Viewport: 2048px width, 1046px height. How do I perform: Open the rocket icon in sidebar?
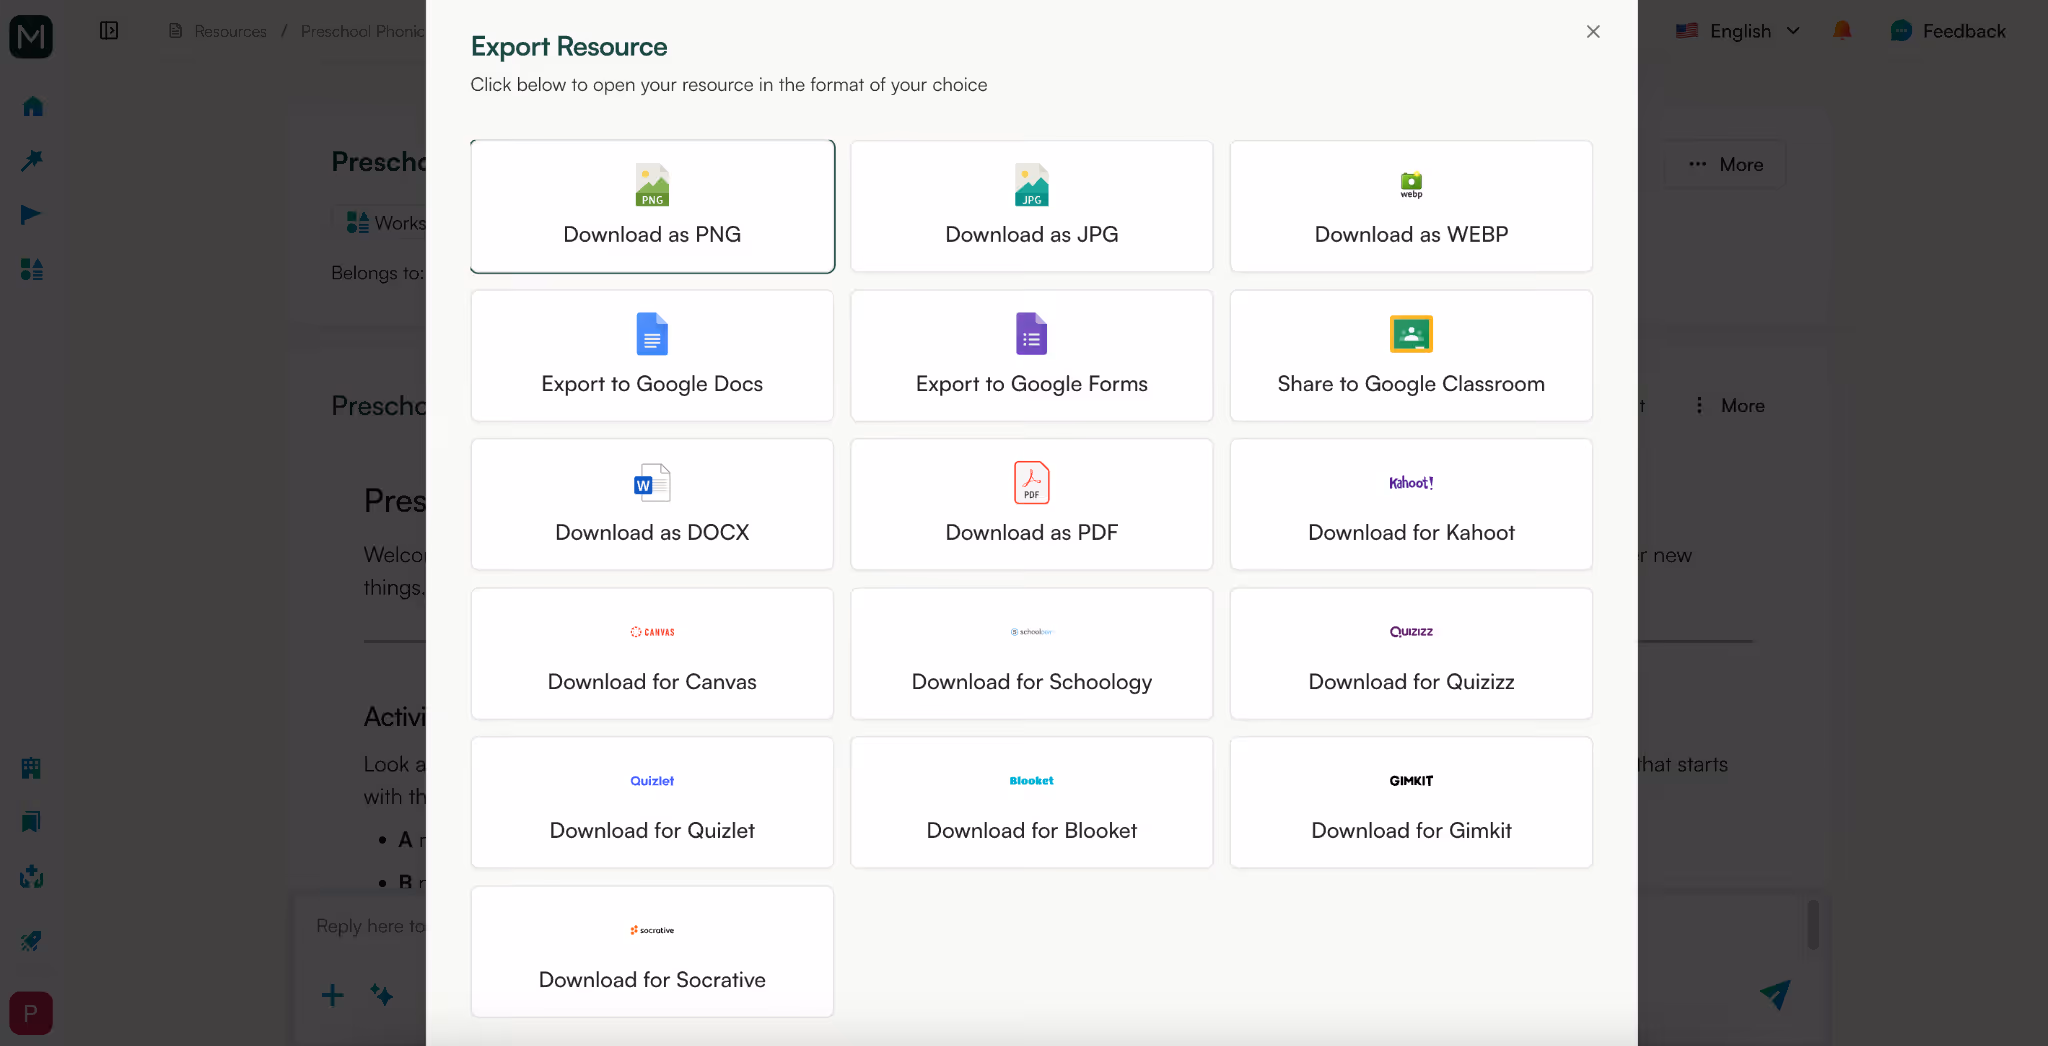(x=31, y=940)
